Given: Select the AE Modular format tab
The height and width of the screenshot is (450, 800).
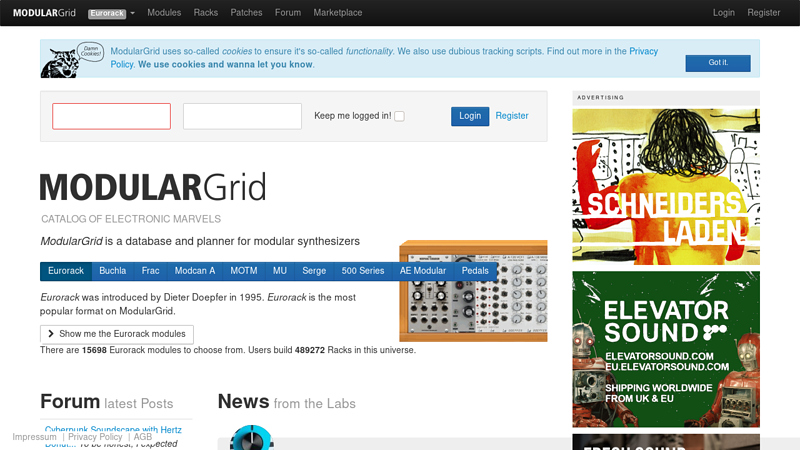Looking at the screenshot, I should [423, 271].
